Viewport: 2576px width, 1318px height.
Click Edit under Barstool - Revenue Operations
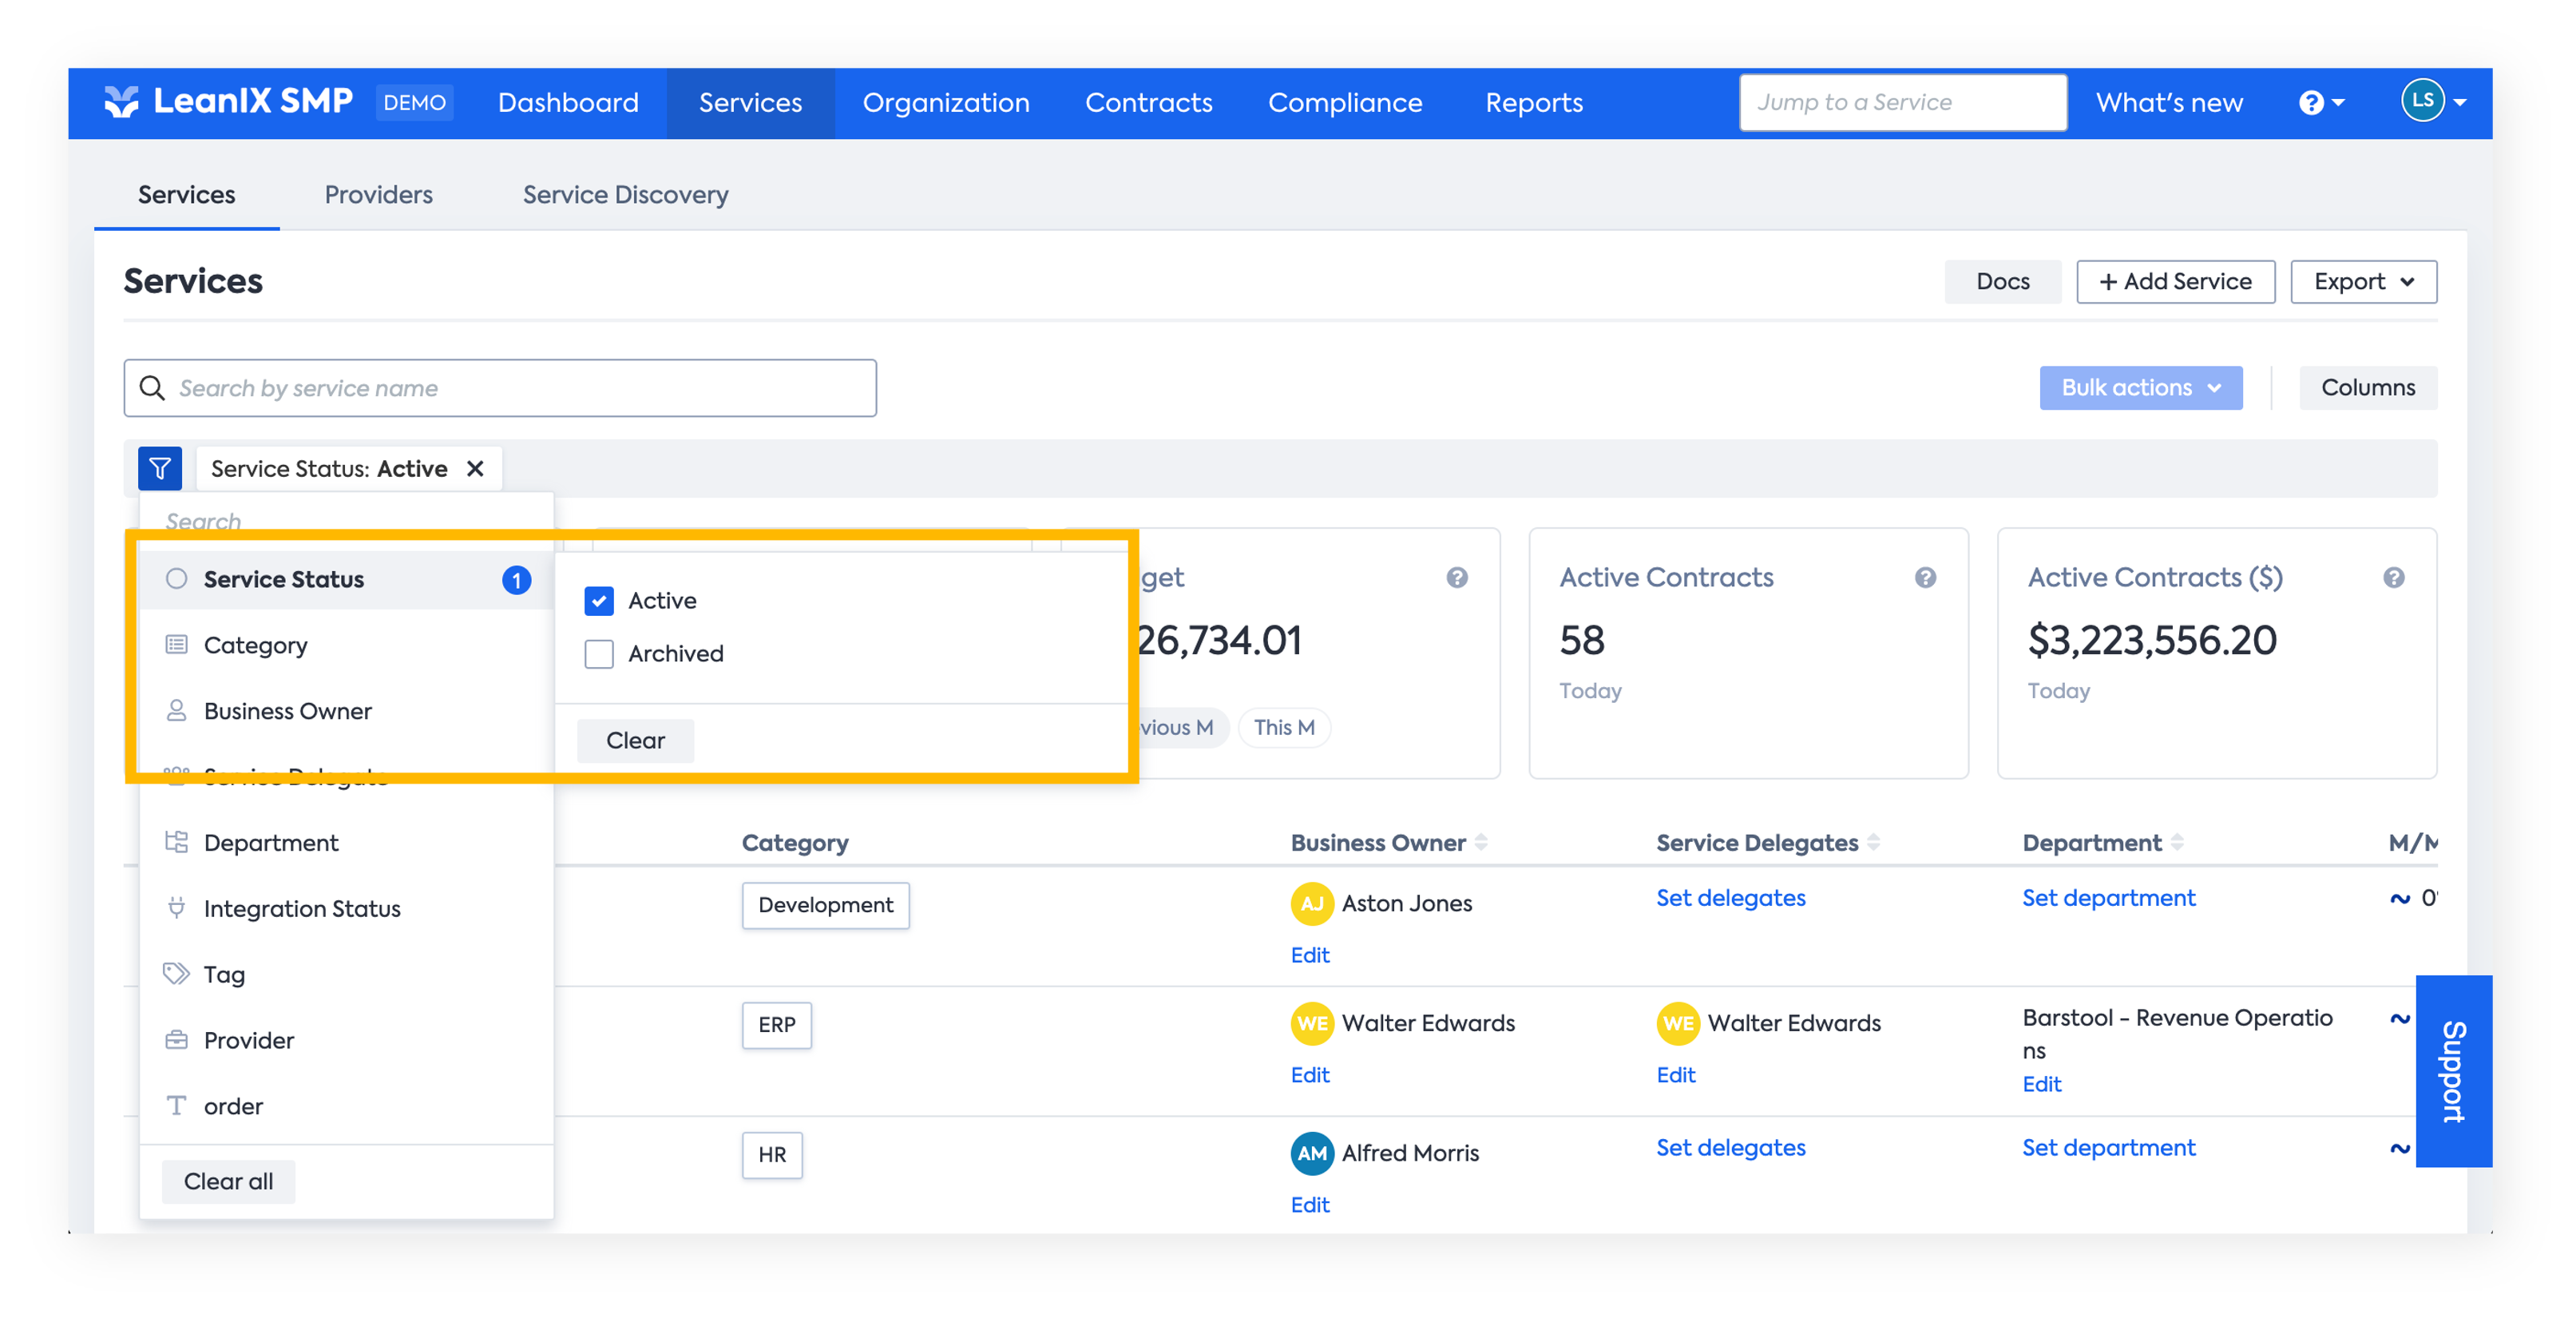(x=2041, y=1084)
